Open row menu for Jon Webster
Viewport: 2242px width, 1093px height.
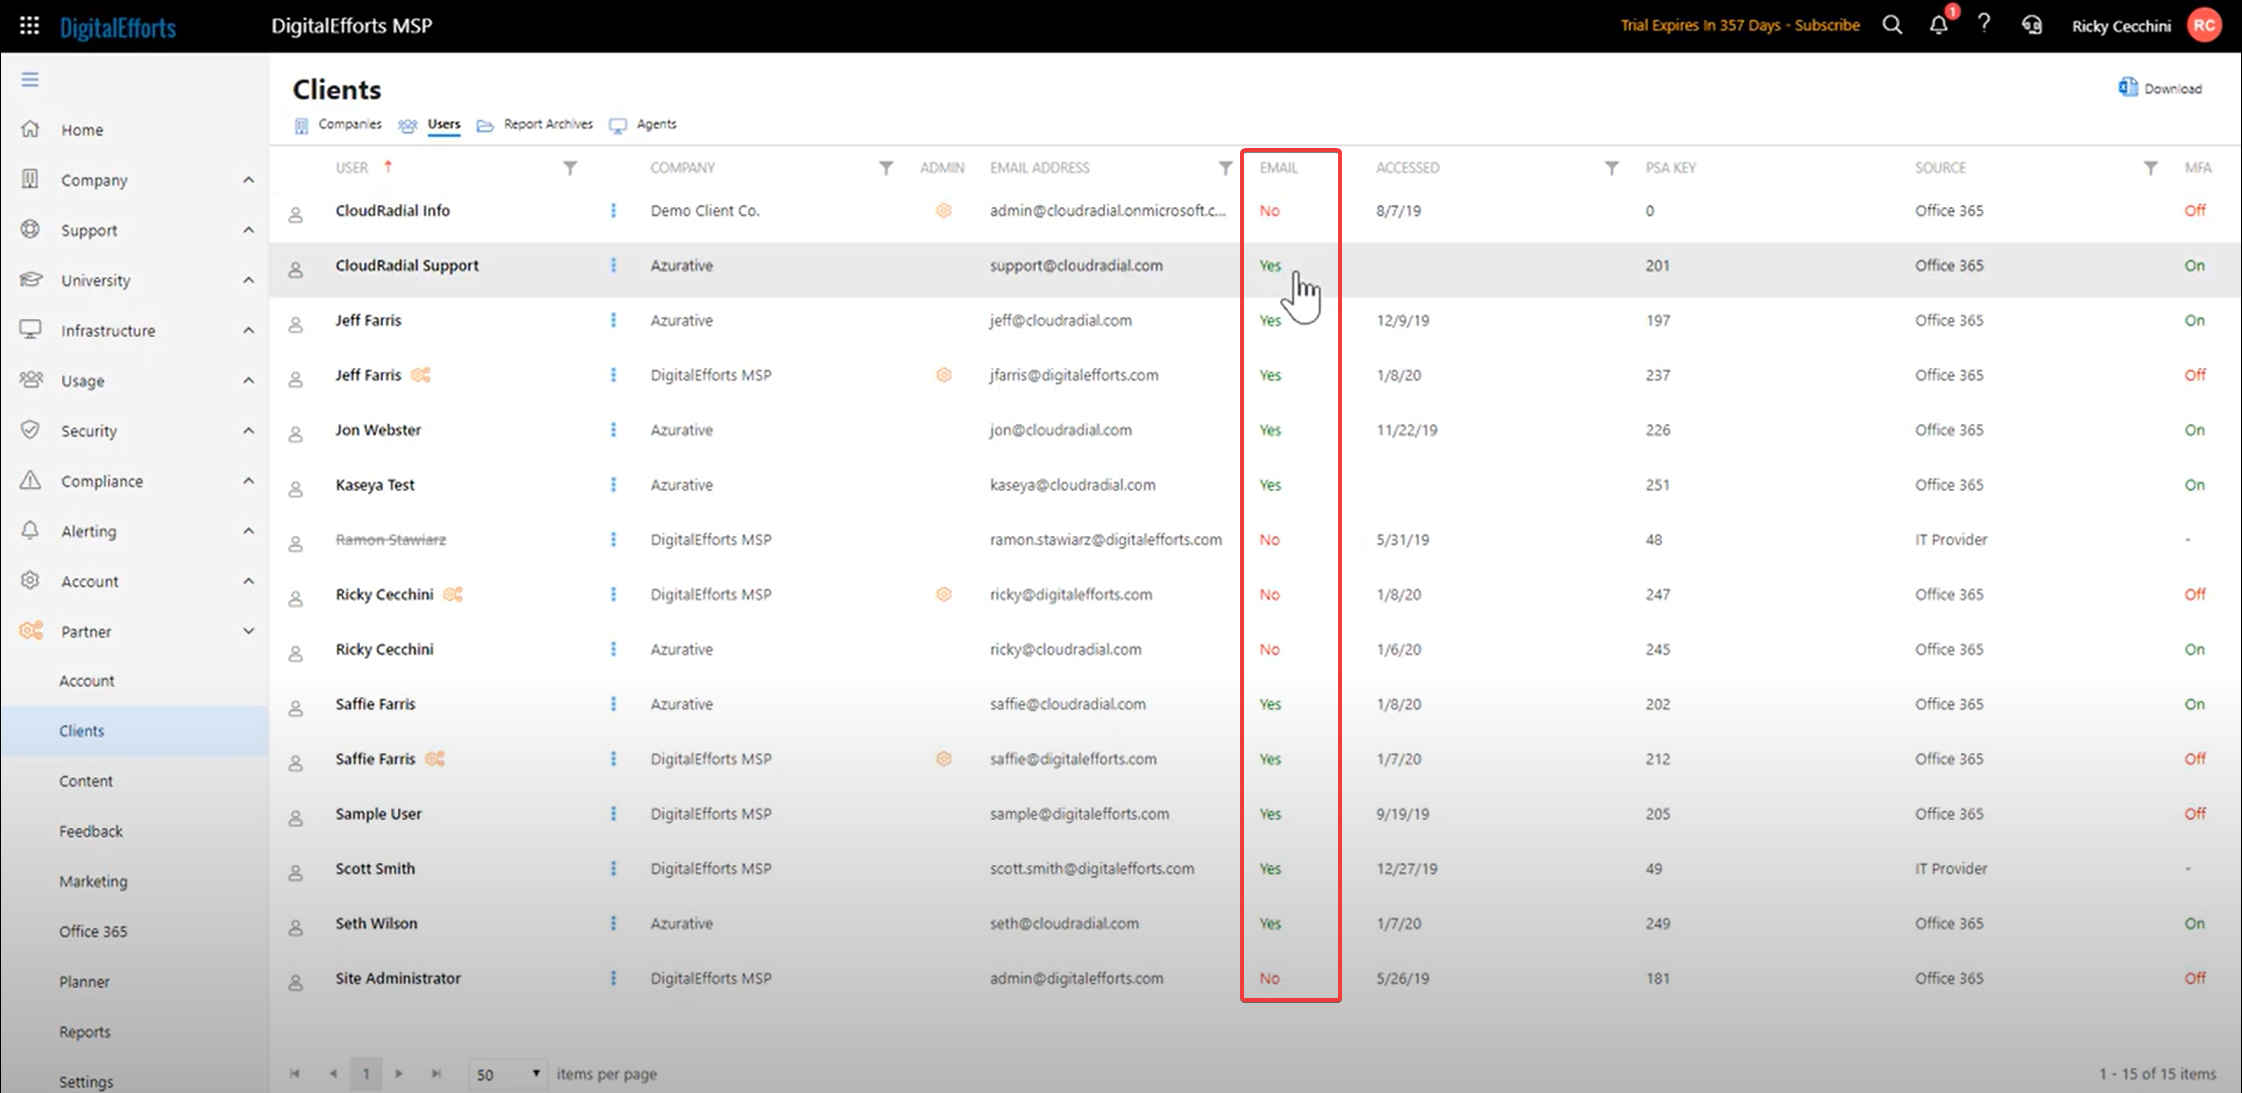[x=613, y=430]
